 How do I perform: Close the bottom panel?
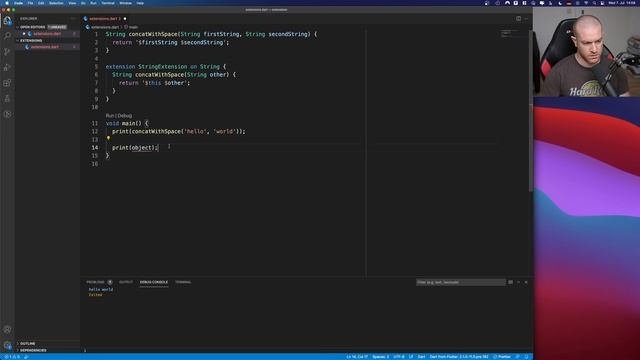(526, 282)
